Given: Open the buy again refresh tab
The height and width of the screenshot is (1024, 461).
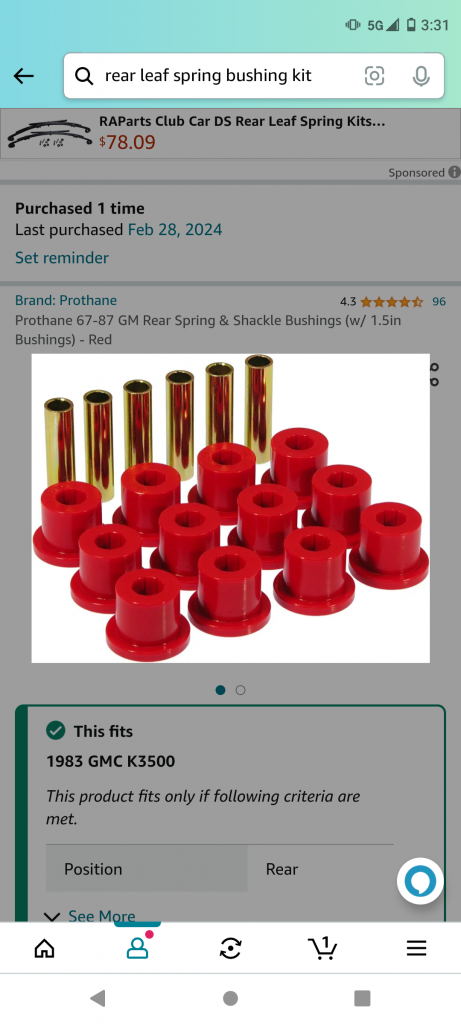Looking at the screenshot, I should [230, 948].
